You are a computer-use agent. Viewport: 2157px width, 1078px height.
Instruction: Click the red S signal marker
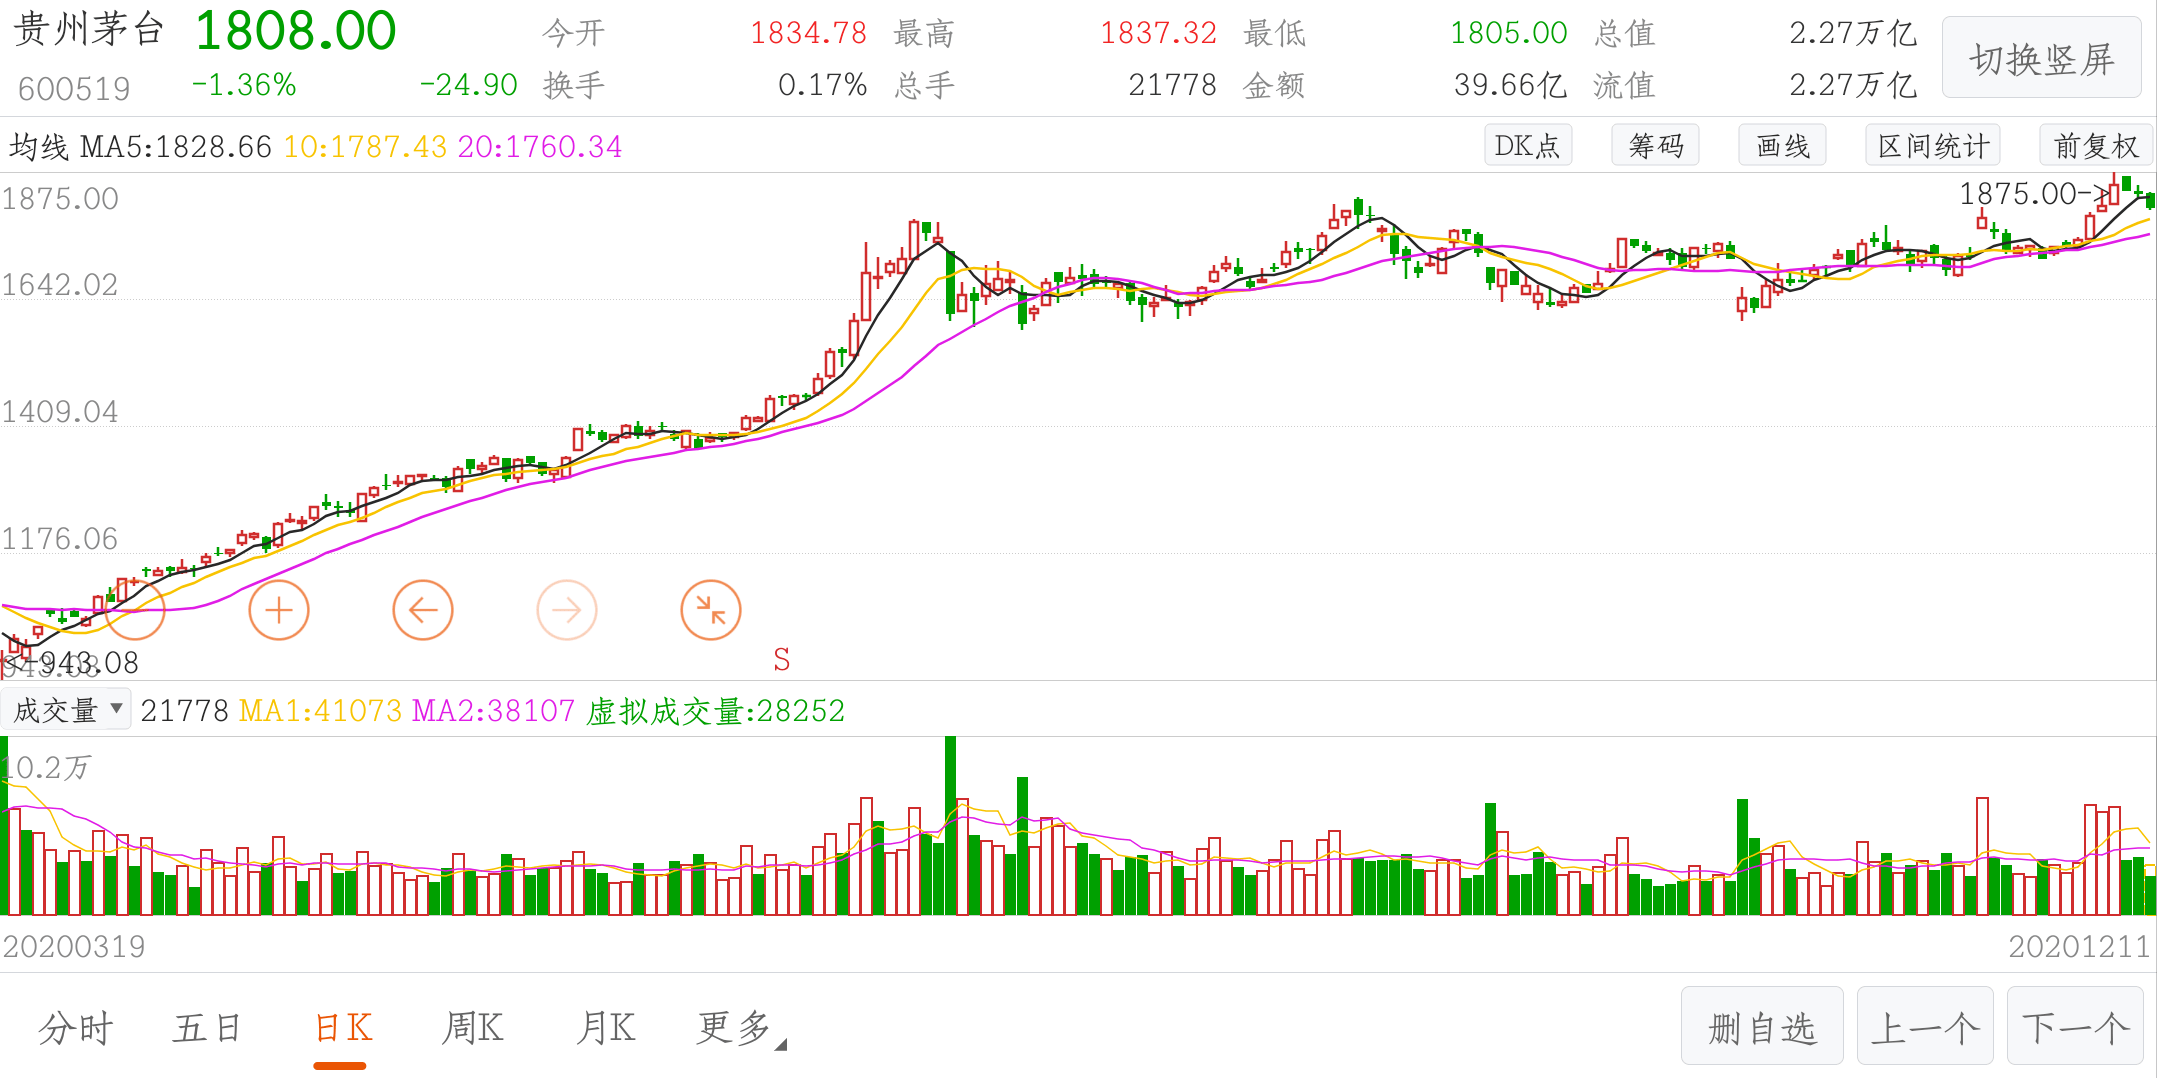point(781,659)
